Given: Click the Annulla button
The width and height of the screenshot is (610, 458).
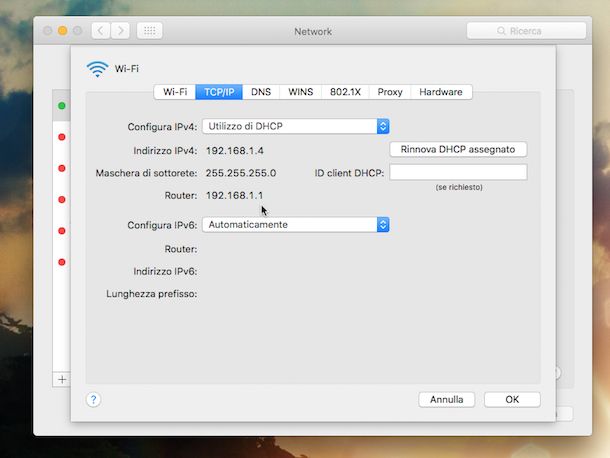Looking at the screenshot, I should pos(447,399).
